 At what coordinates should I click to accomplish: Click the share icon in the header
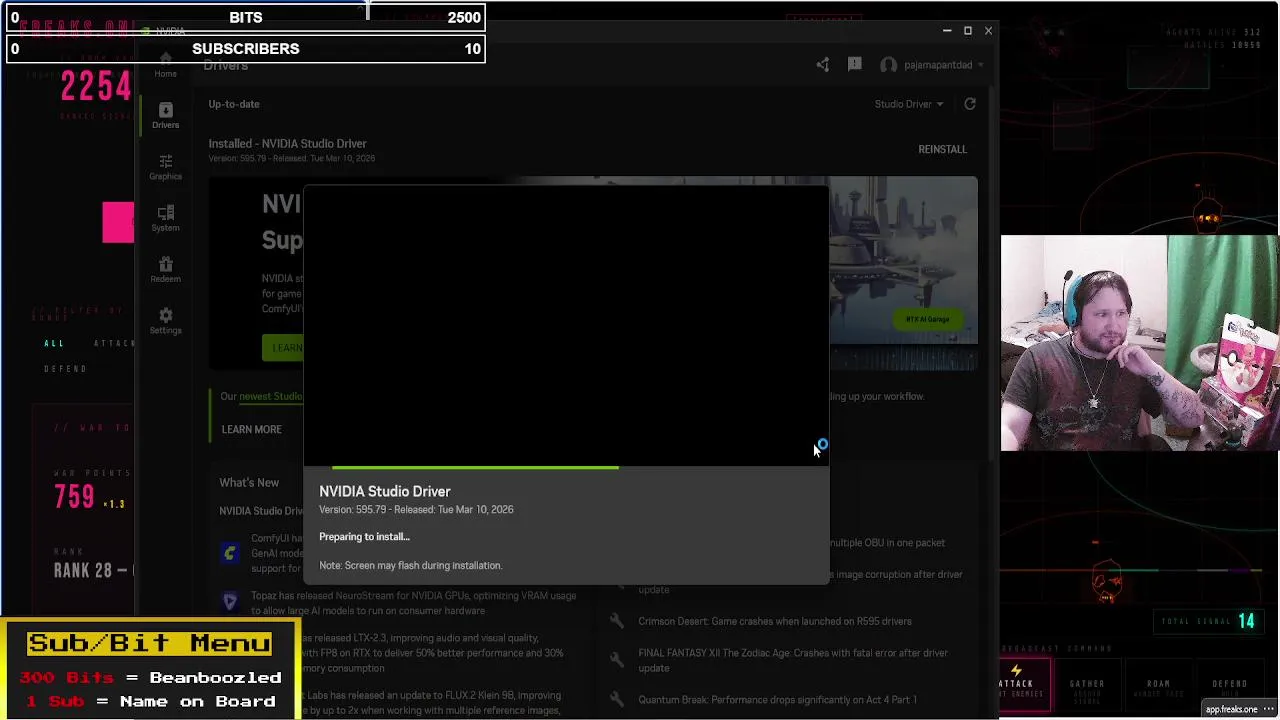pos(823,65)
